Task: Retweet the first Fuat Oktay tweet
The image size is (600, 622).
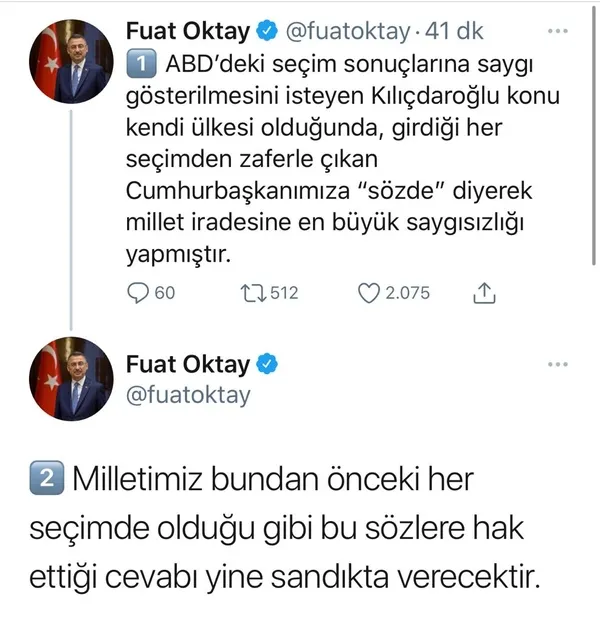Action: click(x=254, y=293)
